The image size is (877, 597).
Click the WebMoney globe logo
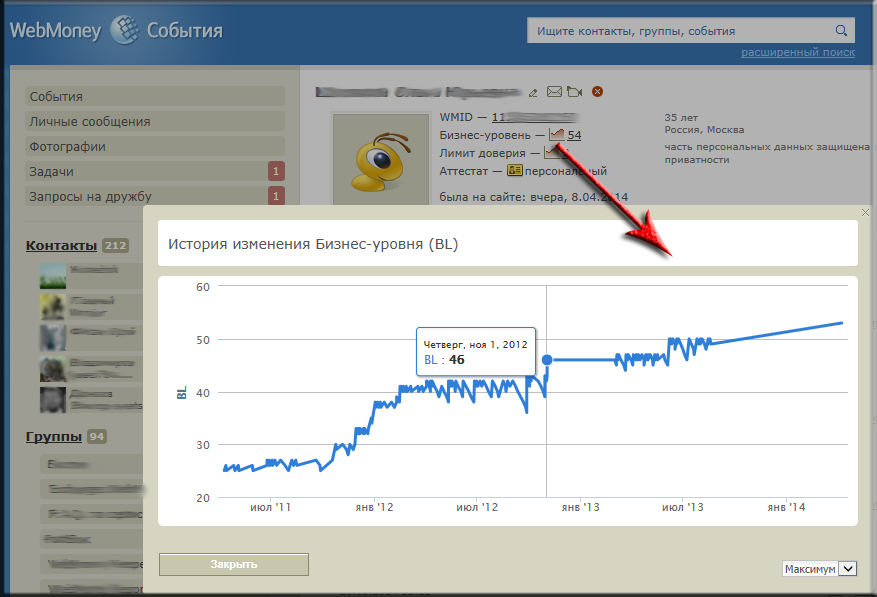coord(124,30)
